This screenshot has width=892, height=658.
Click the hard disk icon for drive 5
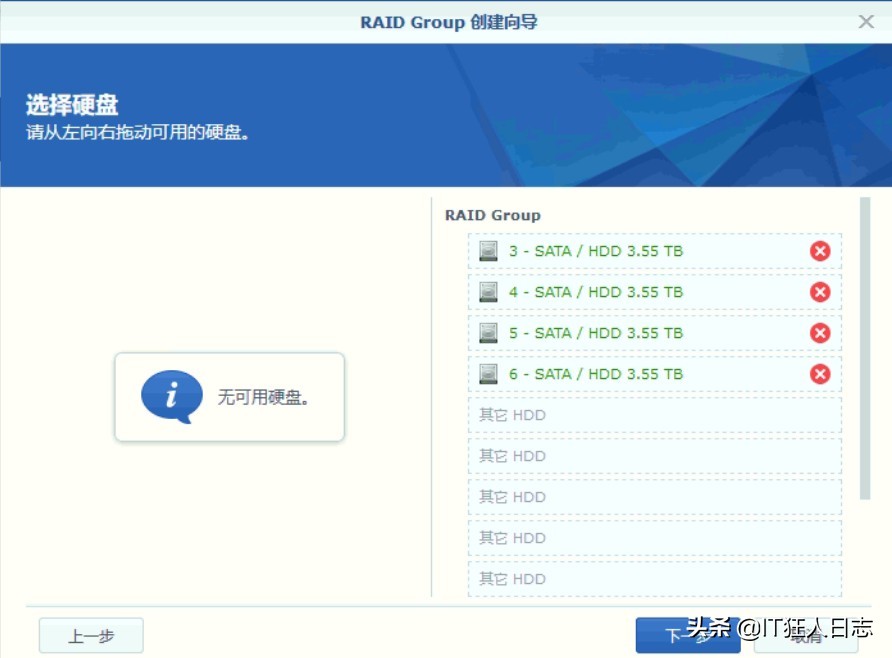coord(487,333)
